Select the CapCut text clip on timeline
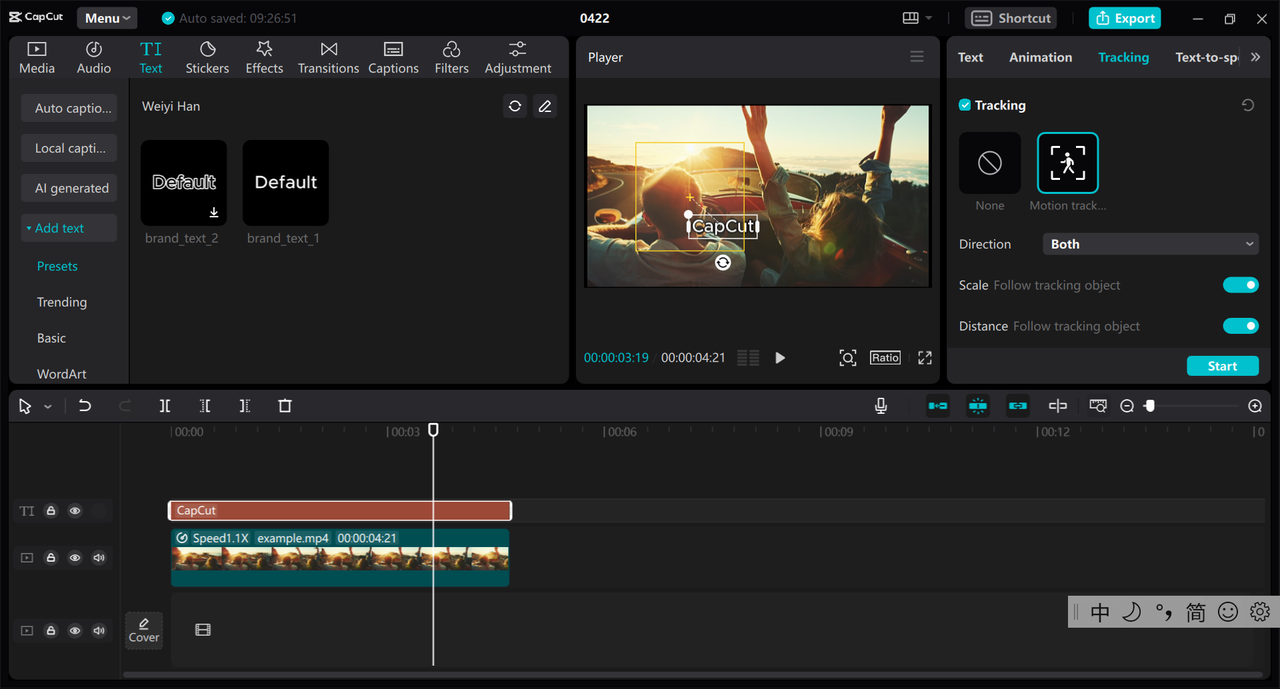The image size is (1280, 689). [x=340, y=511]
